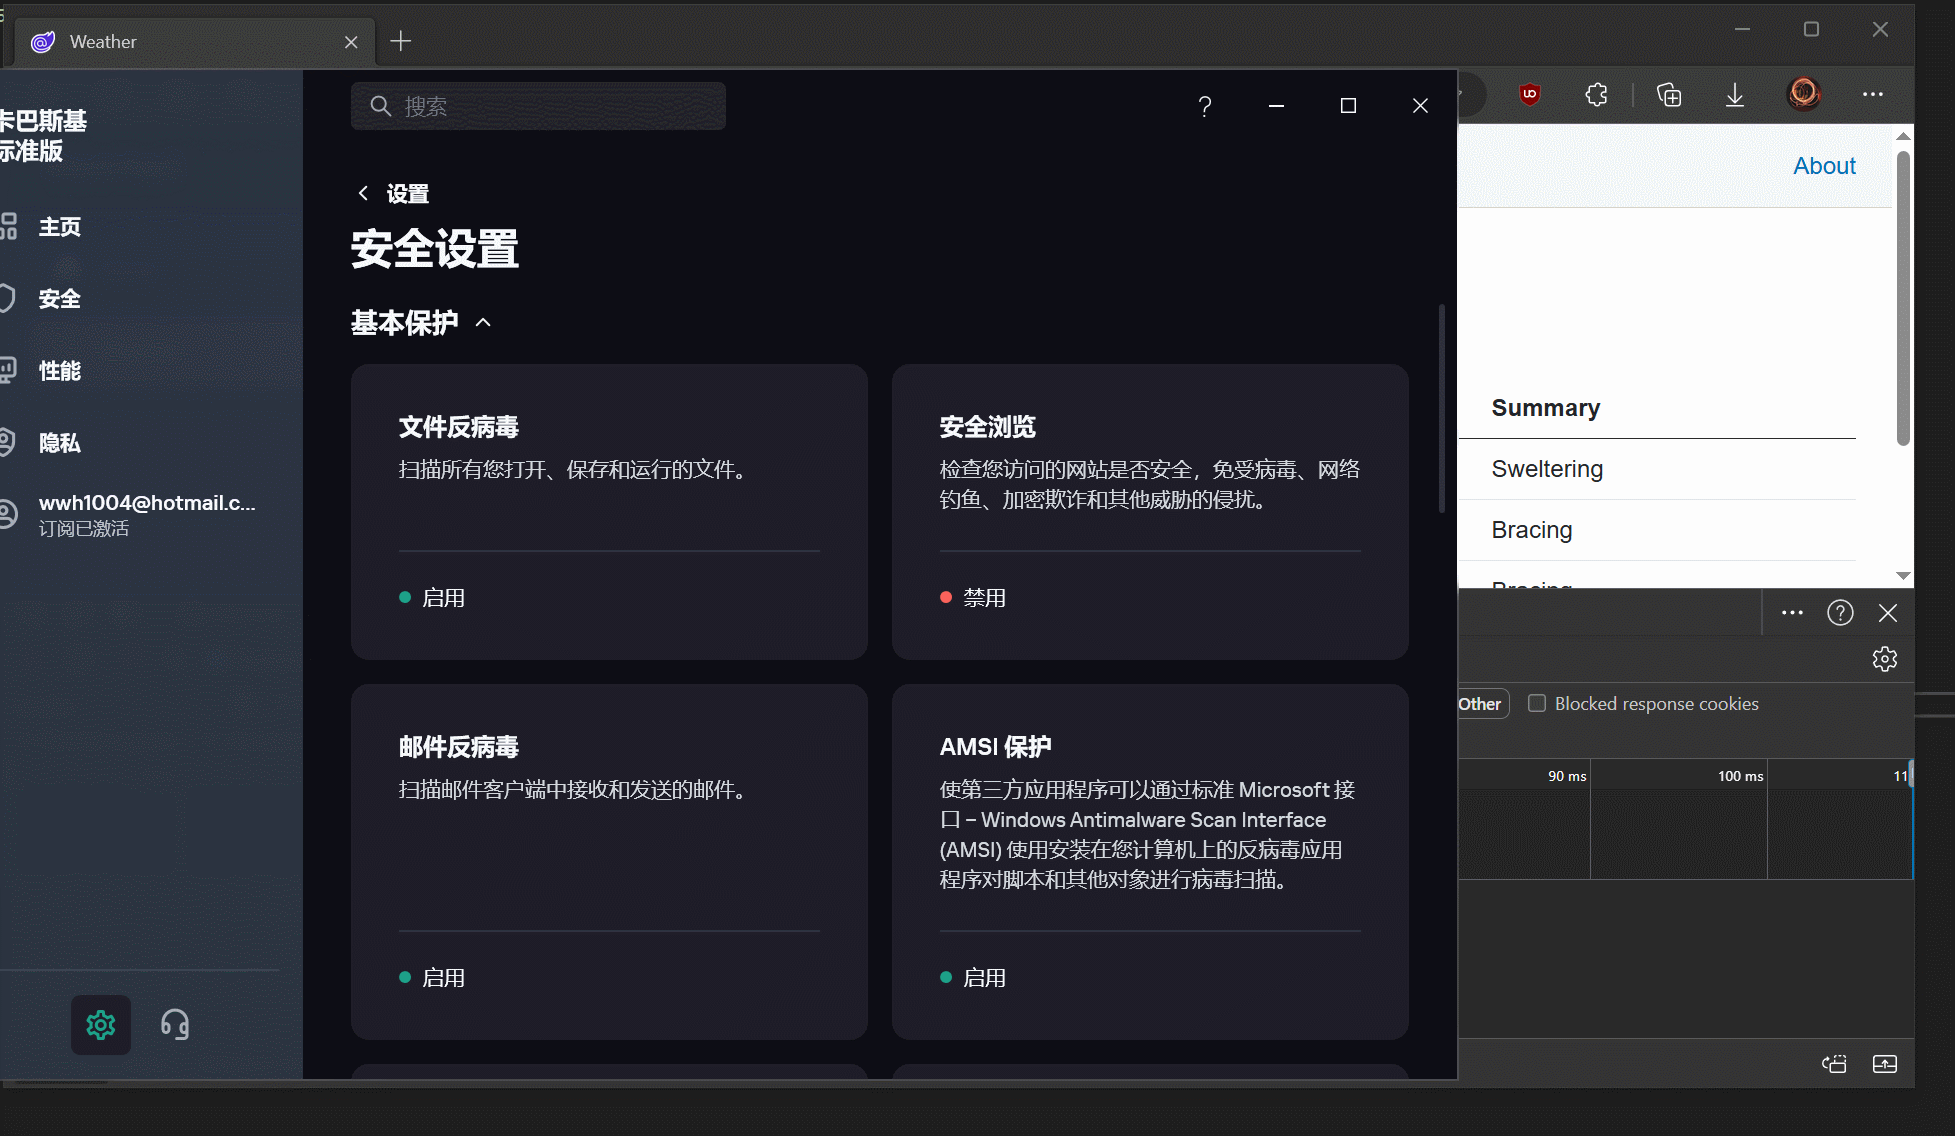
Task: Open DevTools more options ellipsis
Action: click(1792, 613)
